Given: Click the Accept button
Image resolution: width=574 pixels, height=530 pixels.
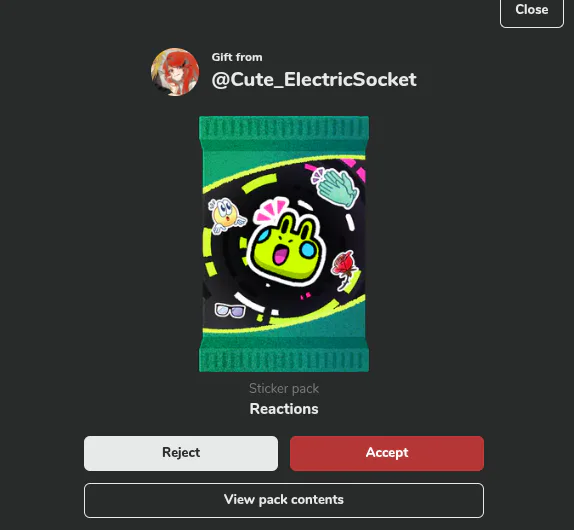Looking at the screenshot, I should [387, 453].
